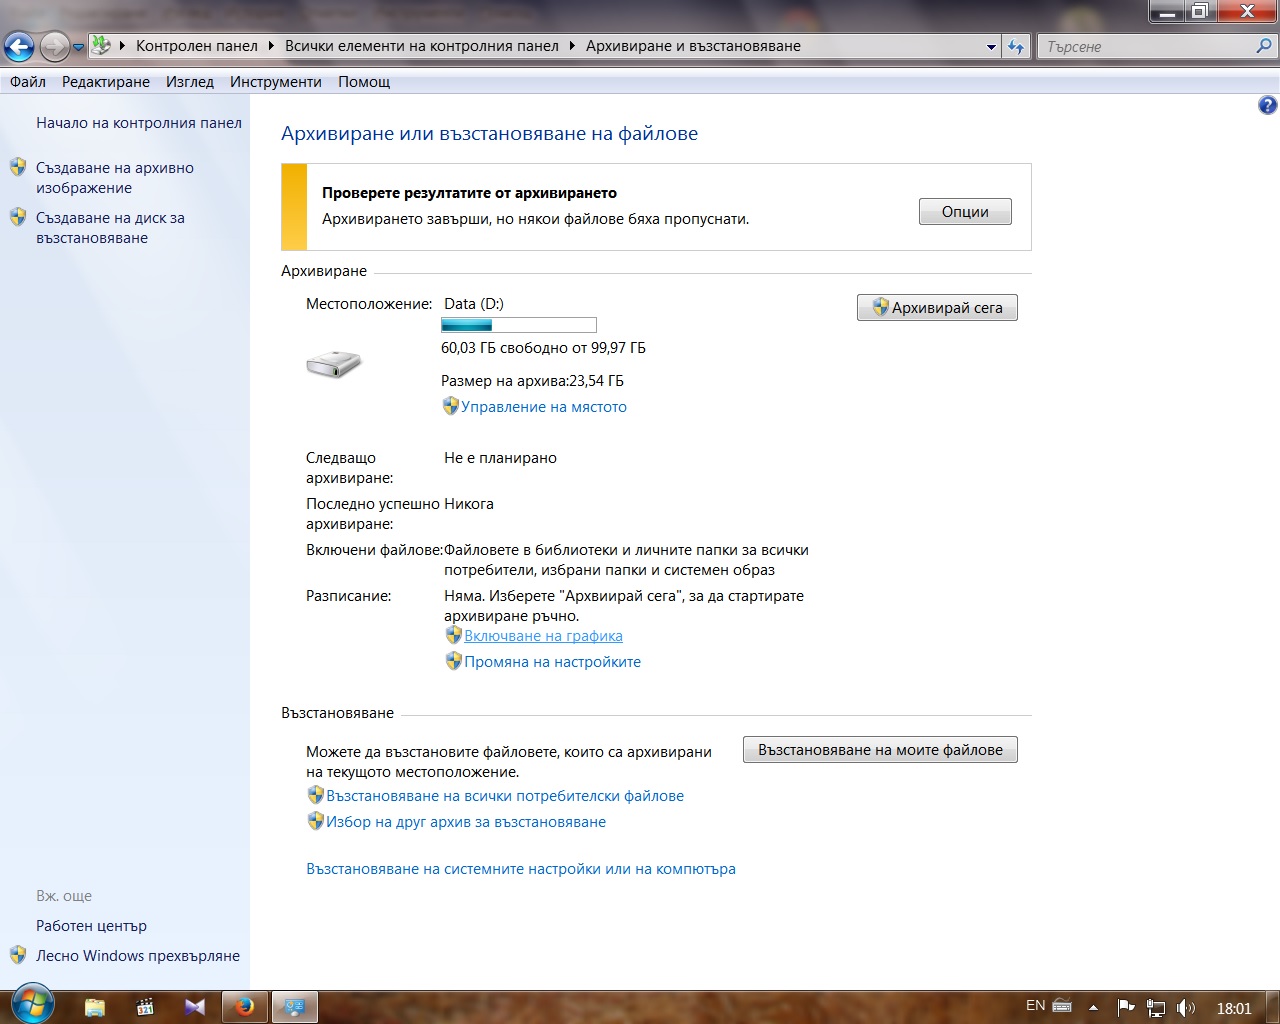This screenshot has height=1024, width=1280.
Task: Click the Data (D:) hard drive icon
Action: 334,364
